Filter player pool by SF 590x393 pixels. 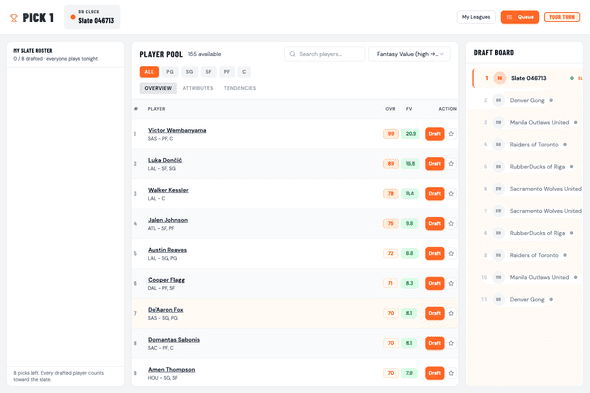click(208, 72)
